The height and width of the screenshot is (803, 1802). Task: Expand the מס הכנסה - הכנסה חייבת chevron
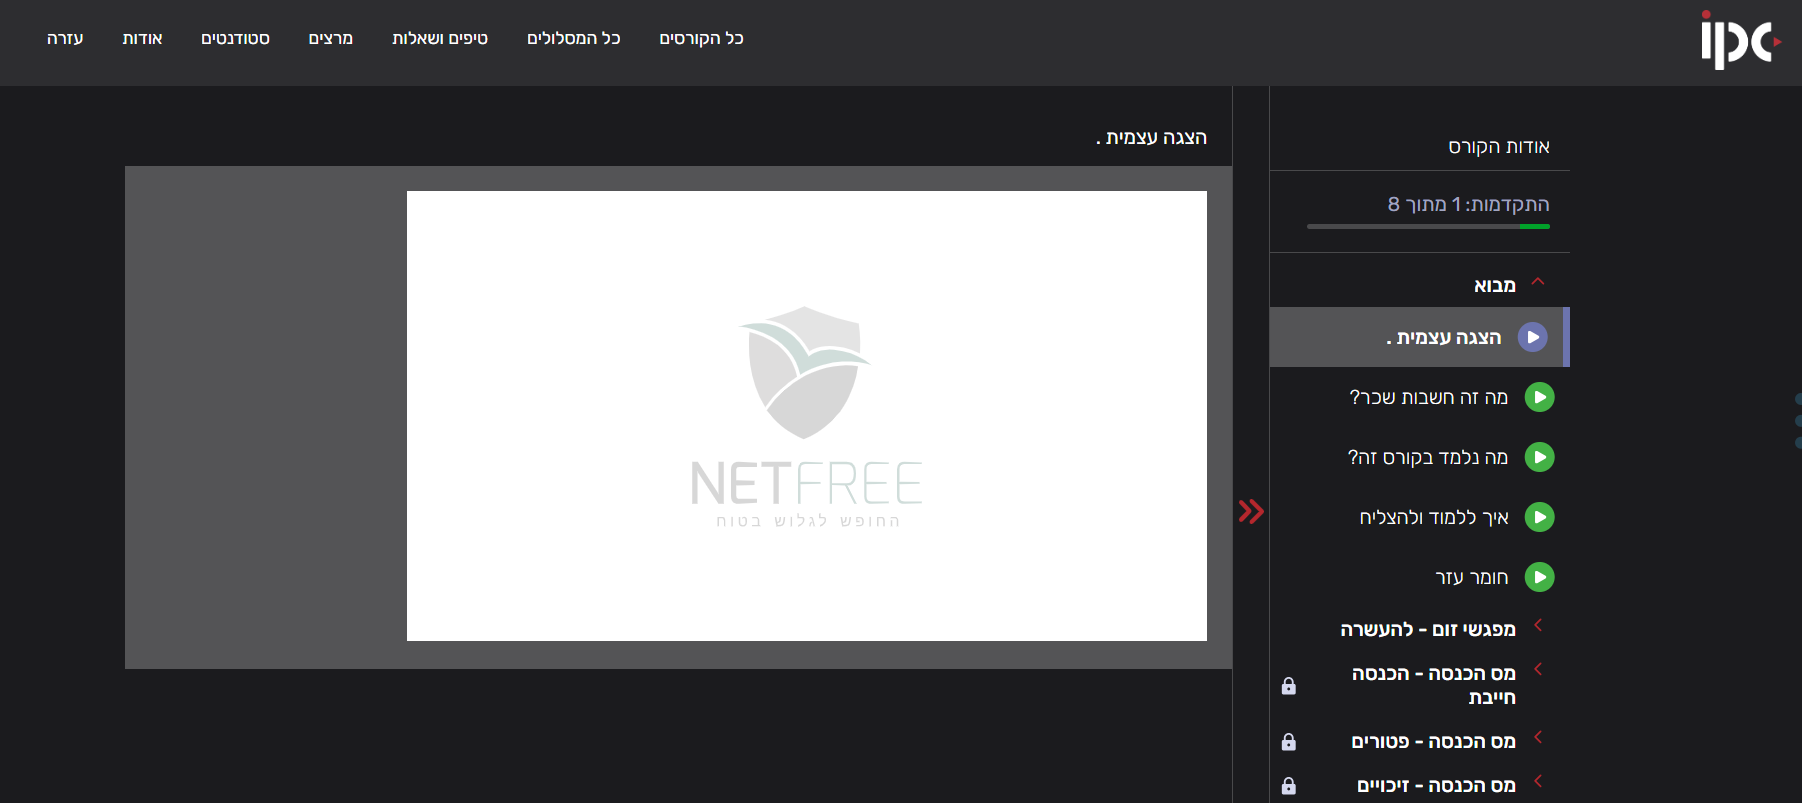(x=1538, y=669)
